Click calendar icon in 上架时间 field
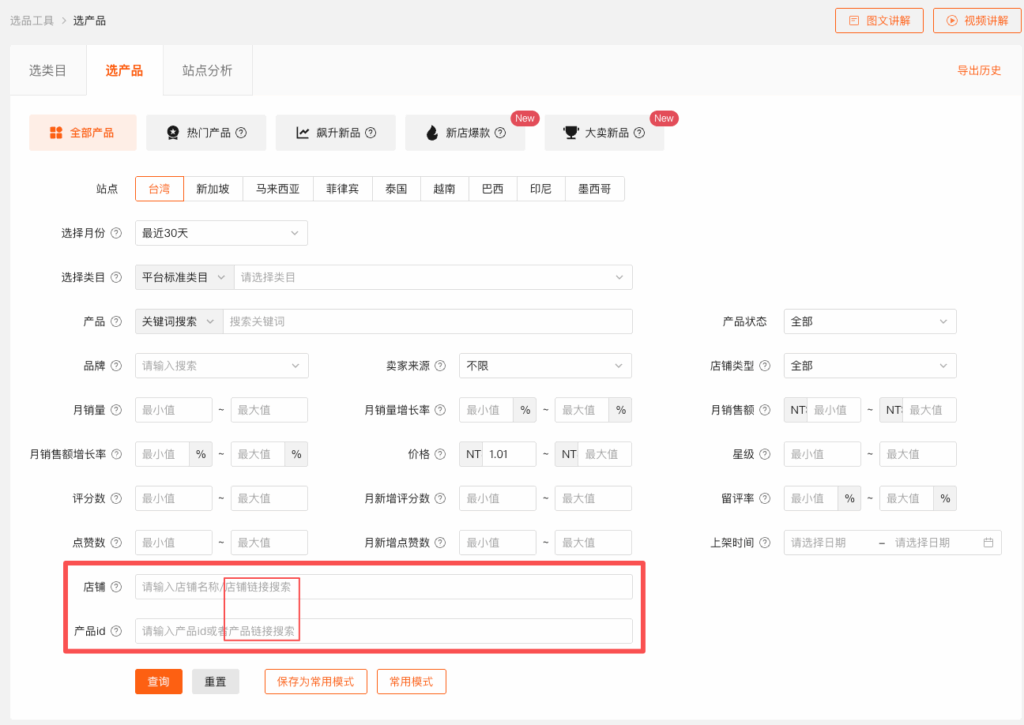The width and height of the screenshot is (1024, 725). click(x=988, y=543)
